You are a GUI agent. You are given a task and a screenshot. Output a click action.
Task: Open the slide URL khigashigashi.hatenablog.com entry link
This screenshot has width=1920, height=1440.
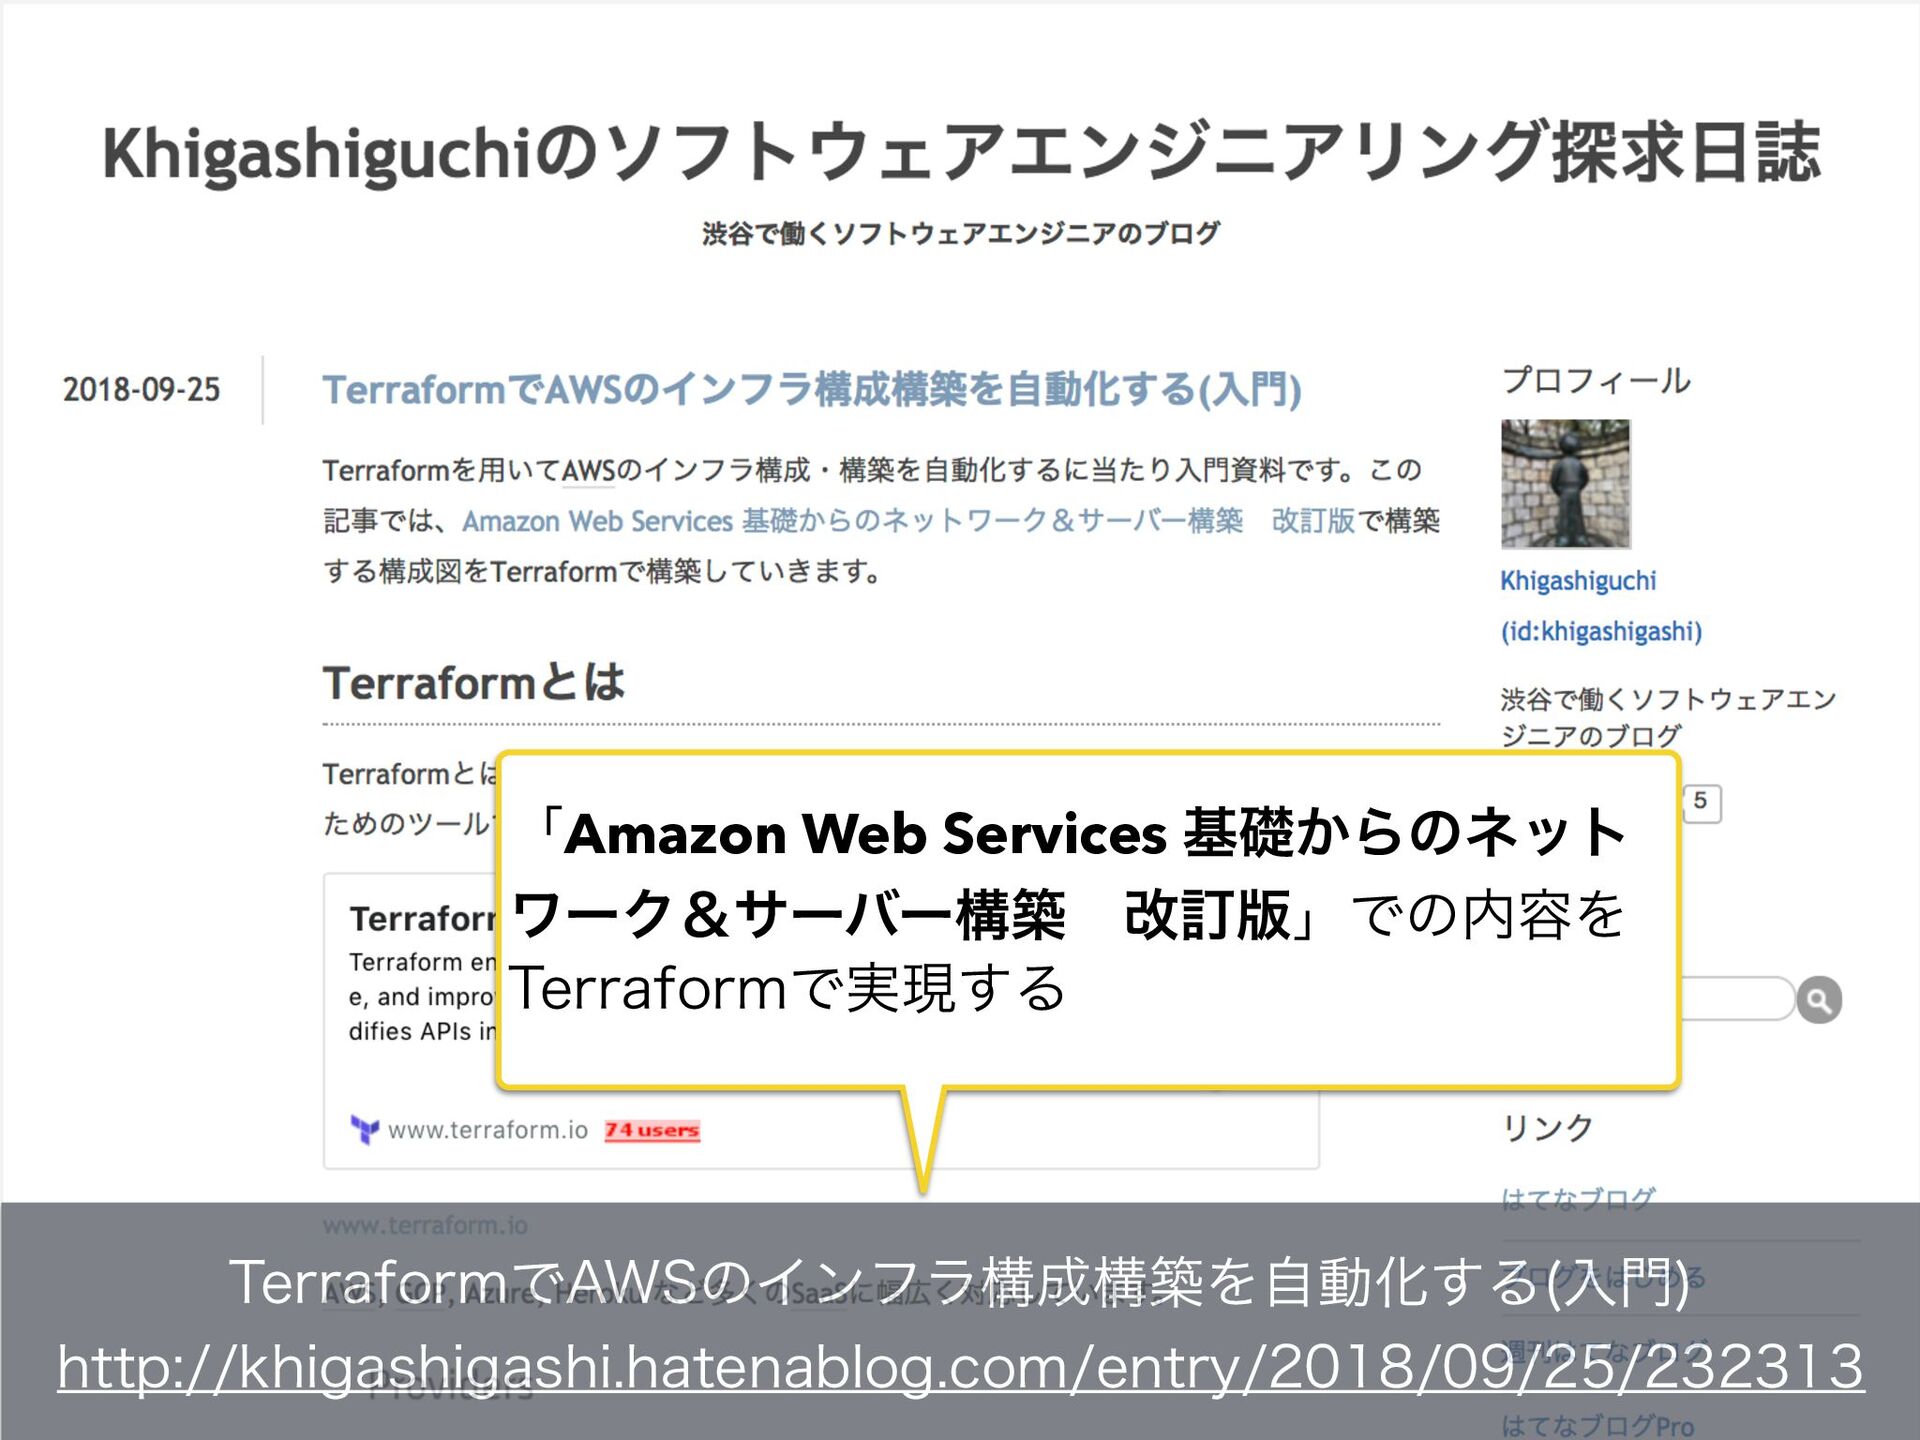coord(961,1367)
